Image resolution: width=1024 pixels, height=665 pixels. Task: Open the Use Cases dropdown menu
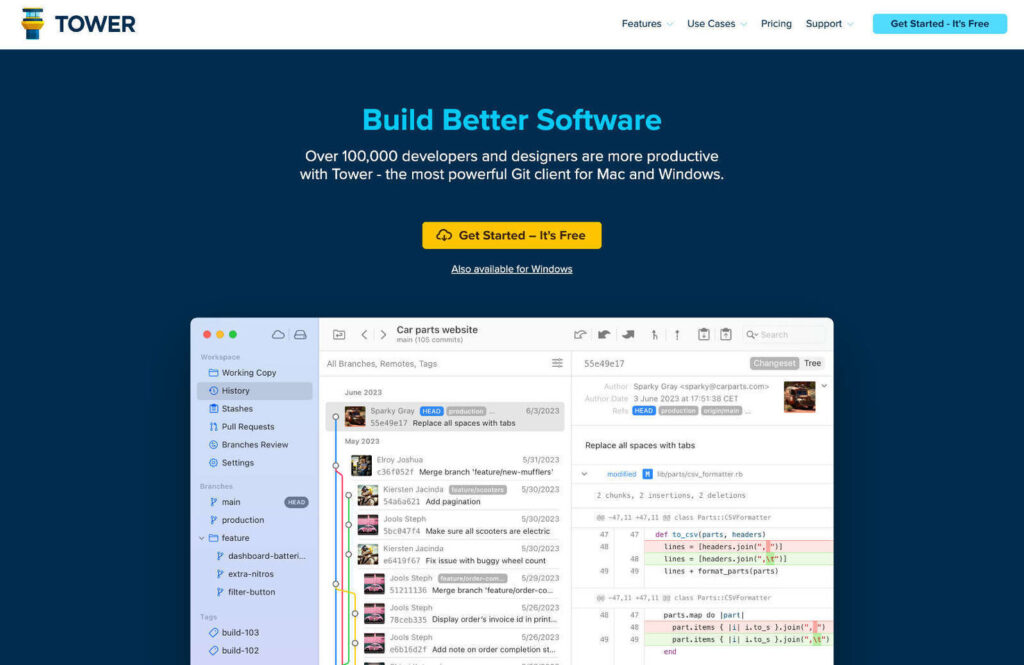716,24
